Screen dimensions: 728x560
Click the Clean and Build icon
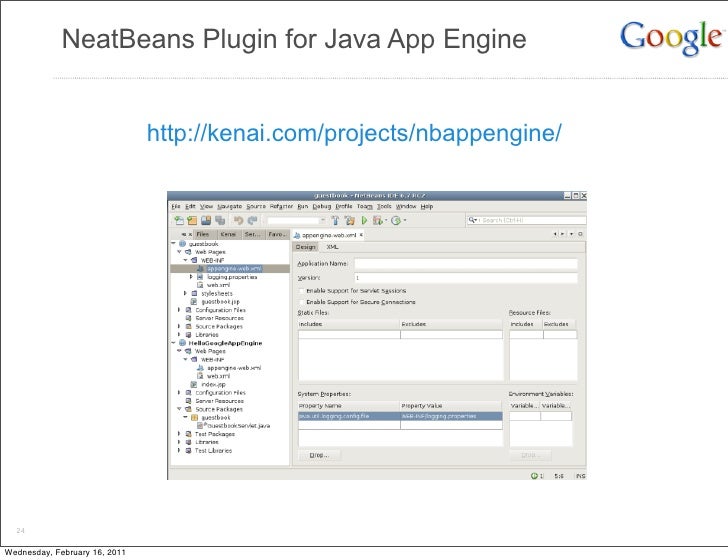pyautogui.click(x=350, y=221)
